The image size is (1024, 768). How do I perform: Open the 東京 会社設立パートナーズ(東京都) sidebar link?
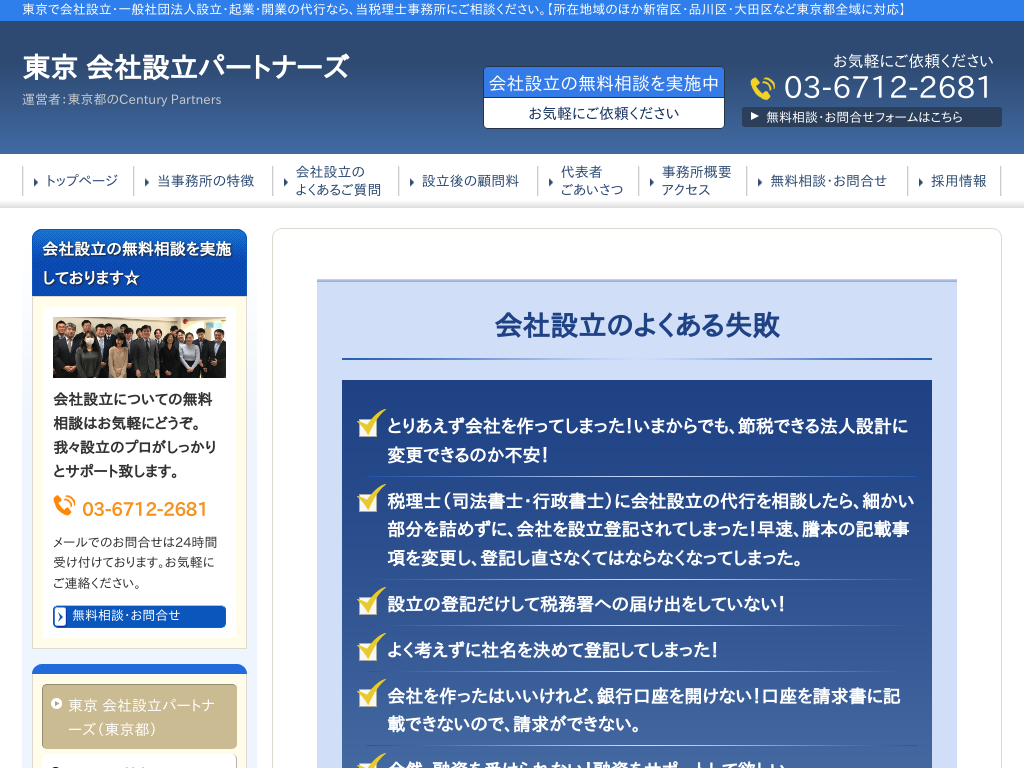(139, 716)
